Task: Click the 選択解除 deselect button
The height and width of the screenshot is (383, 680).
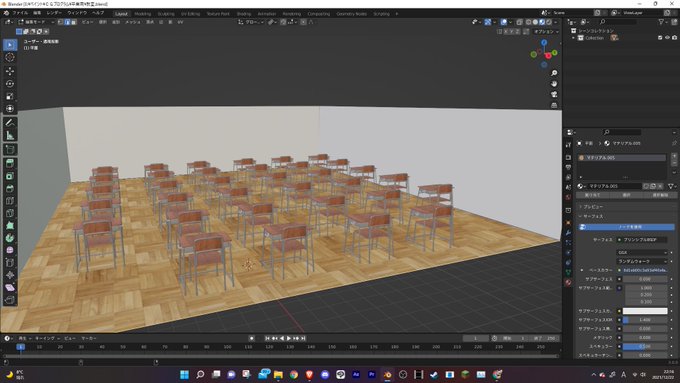Action: [x=660, y=195]
